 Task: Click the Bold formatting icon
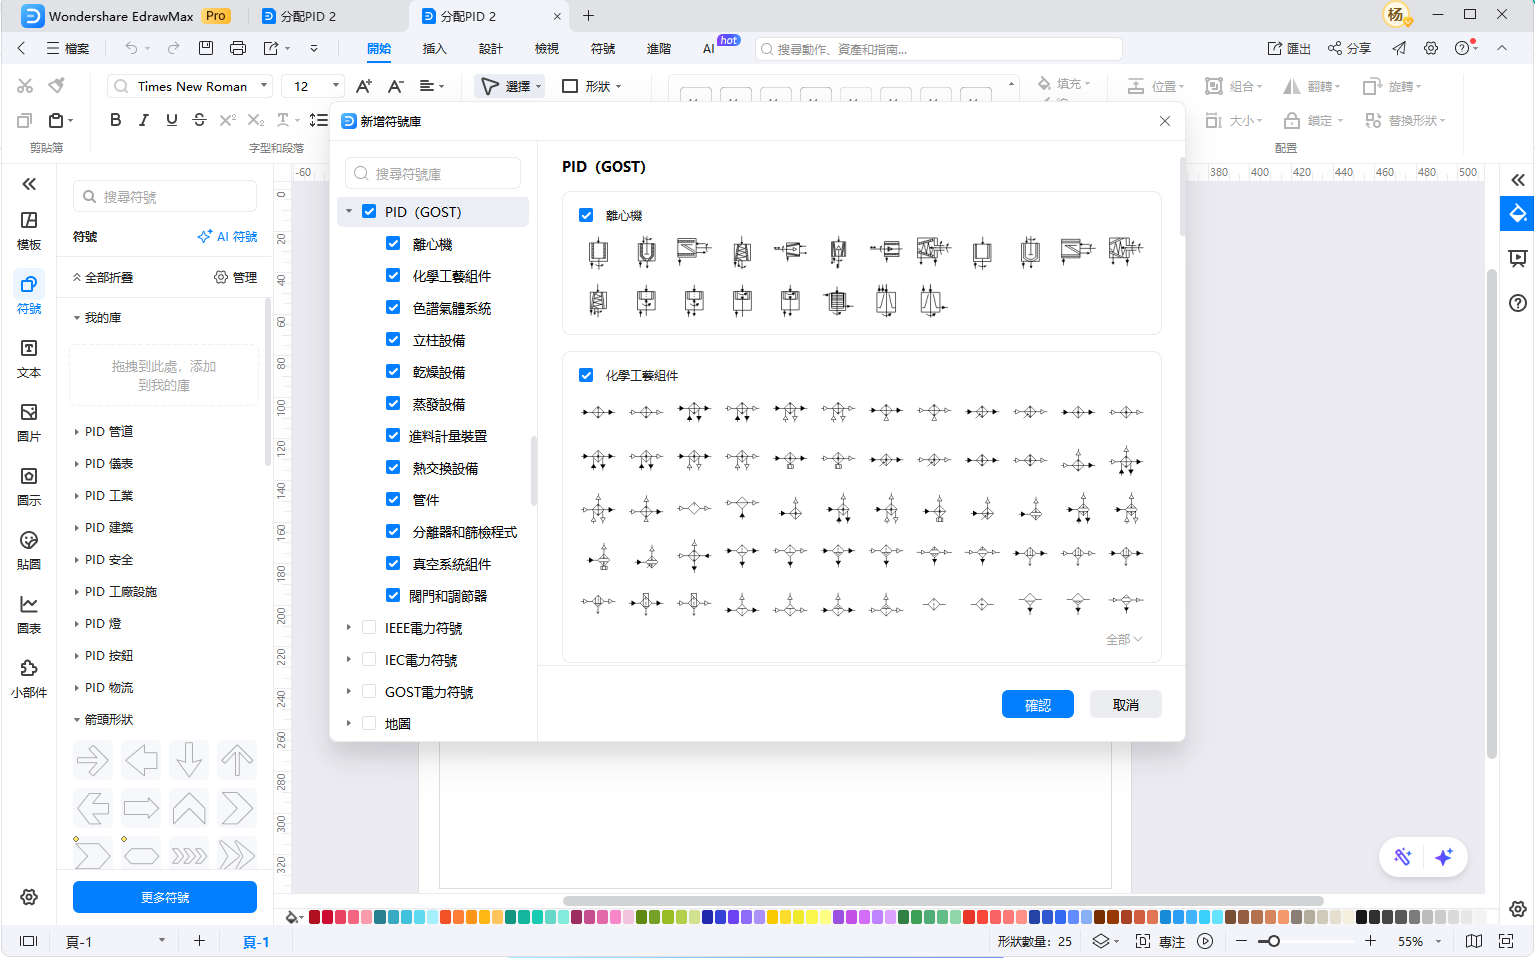(115, 120)
